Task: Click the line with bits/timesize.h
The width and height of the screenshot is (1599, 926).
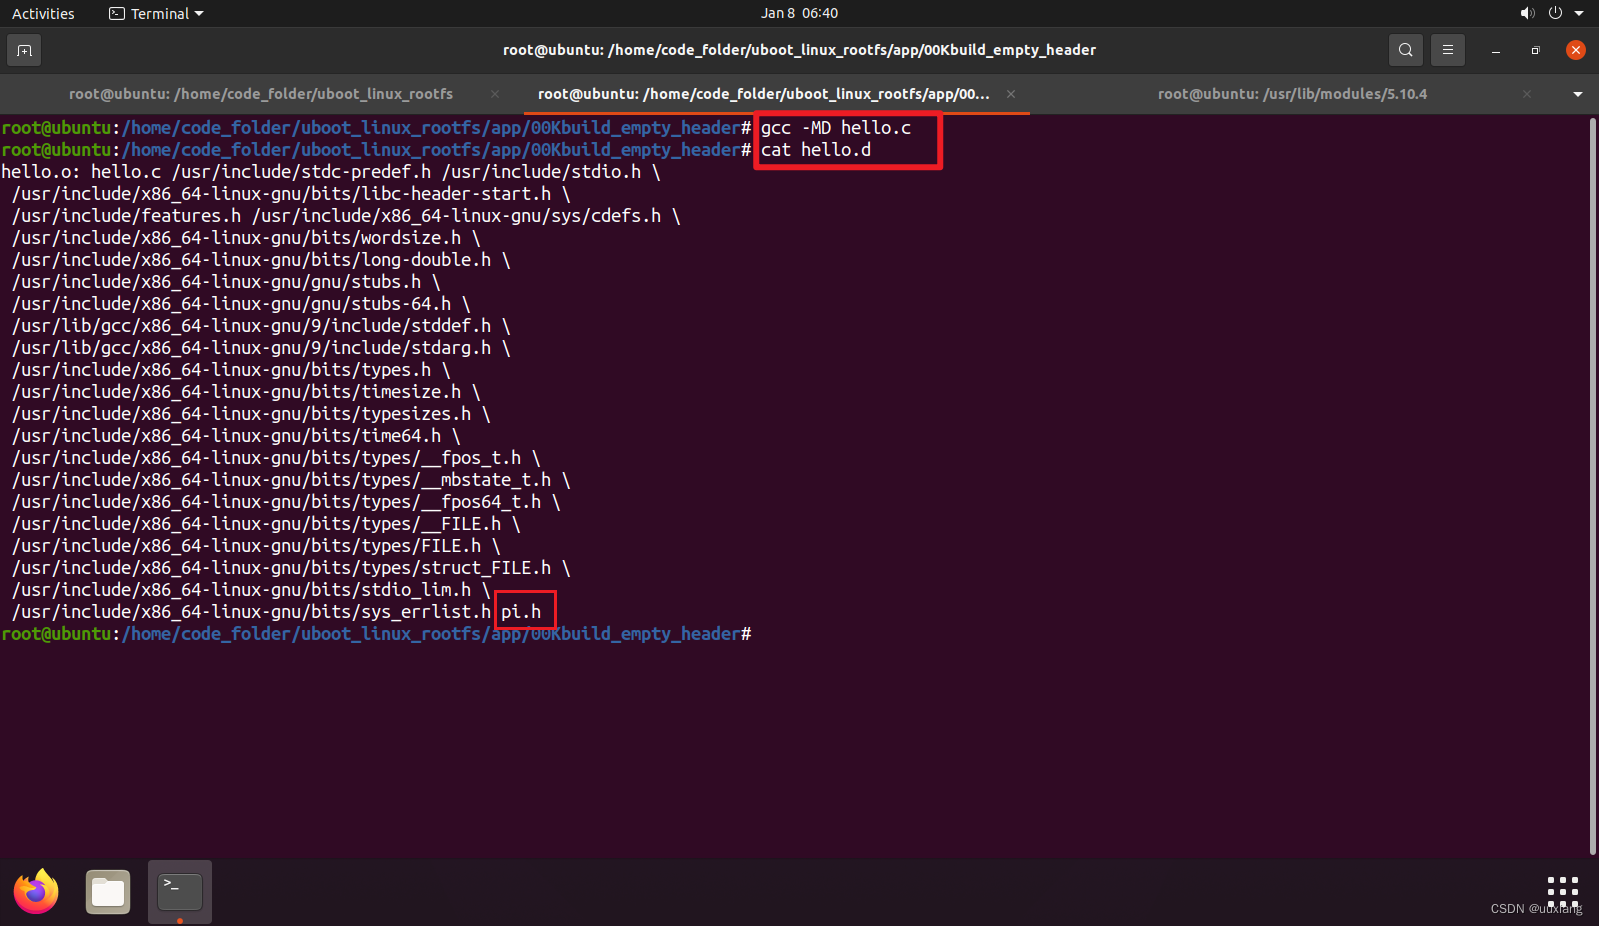Action: pos(246,392)
